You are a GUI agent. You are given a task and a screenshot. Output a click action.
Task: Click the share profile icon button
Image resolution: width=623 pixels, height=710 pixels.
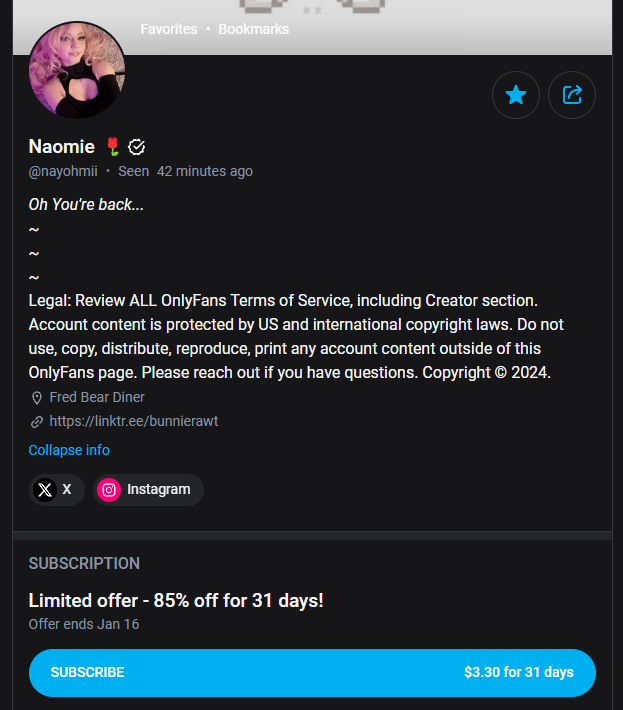(x=572, y=95)
